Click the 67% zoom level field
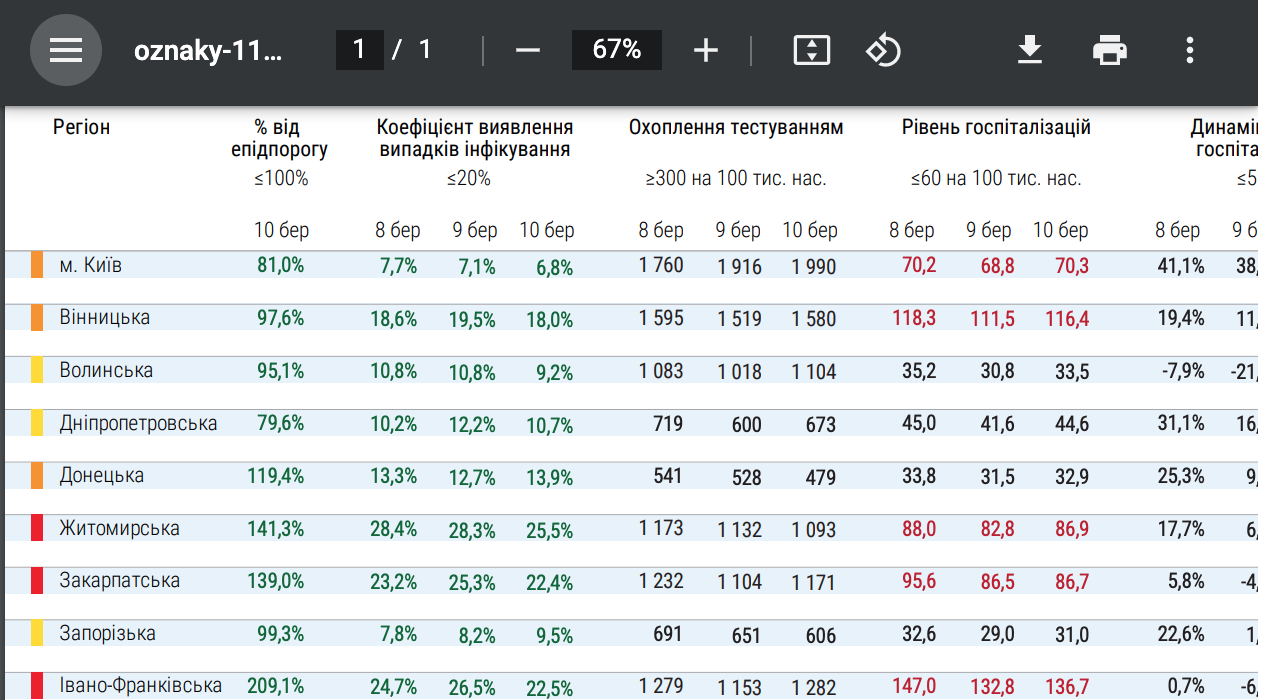Image resolution: width=1264 pixels, height=700 pixels. tap(616, 50)
